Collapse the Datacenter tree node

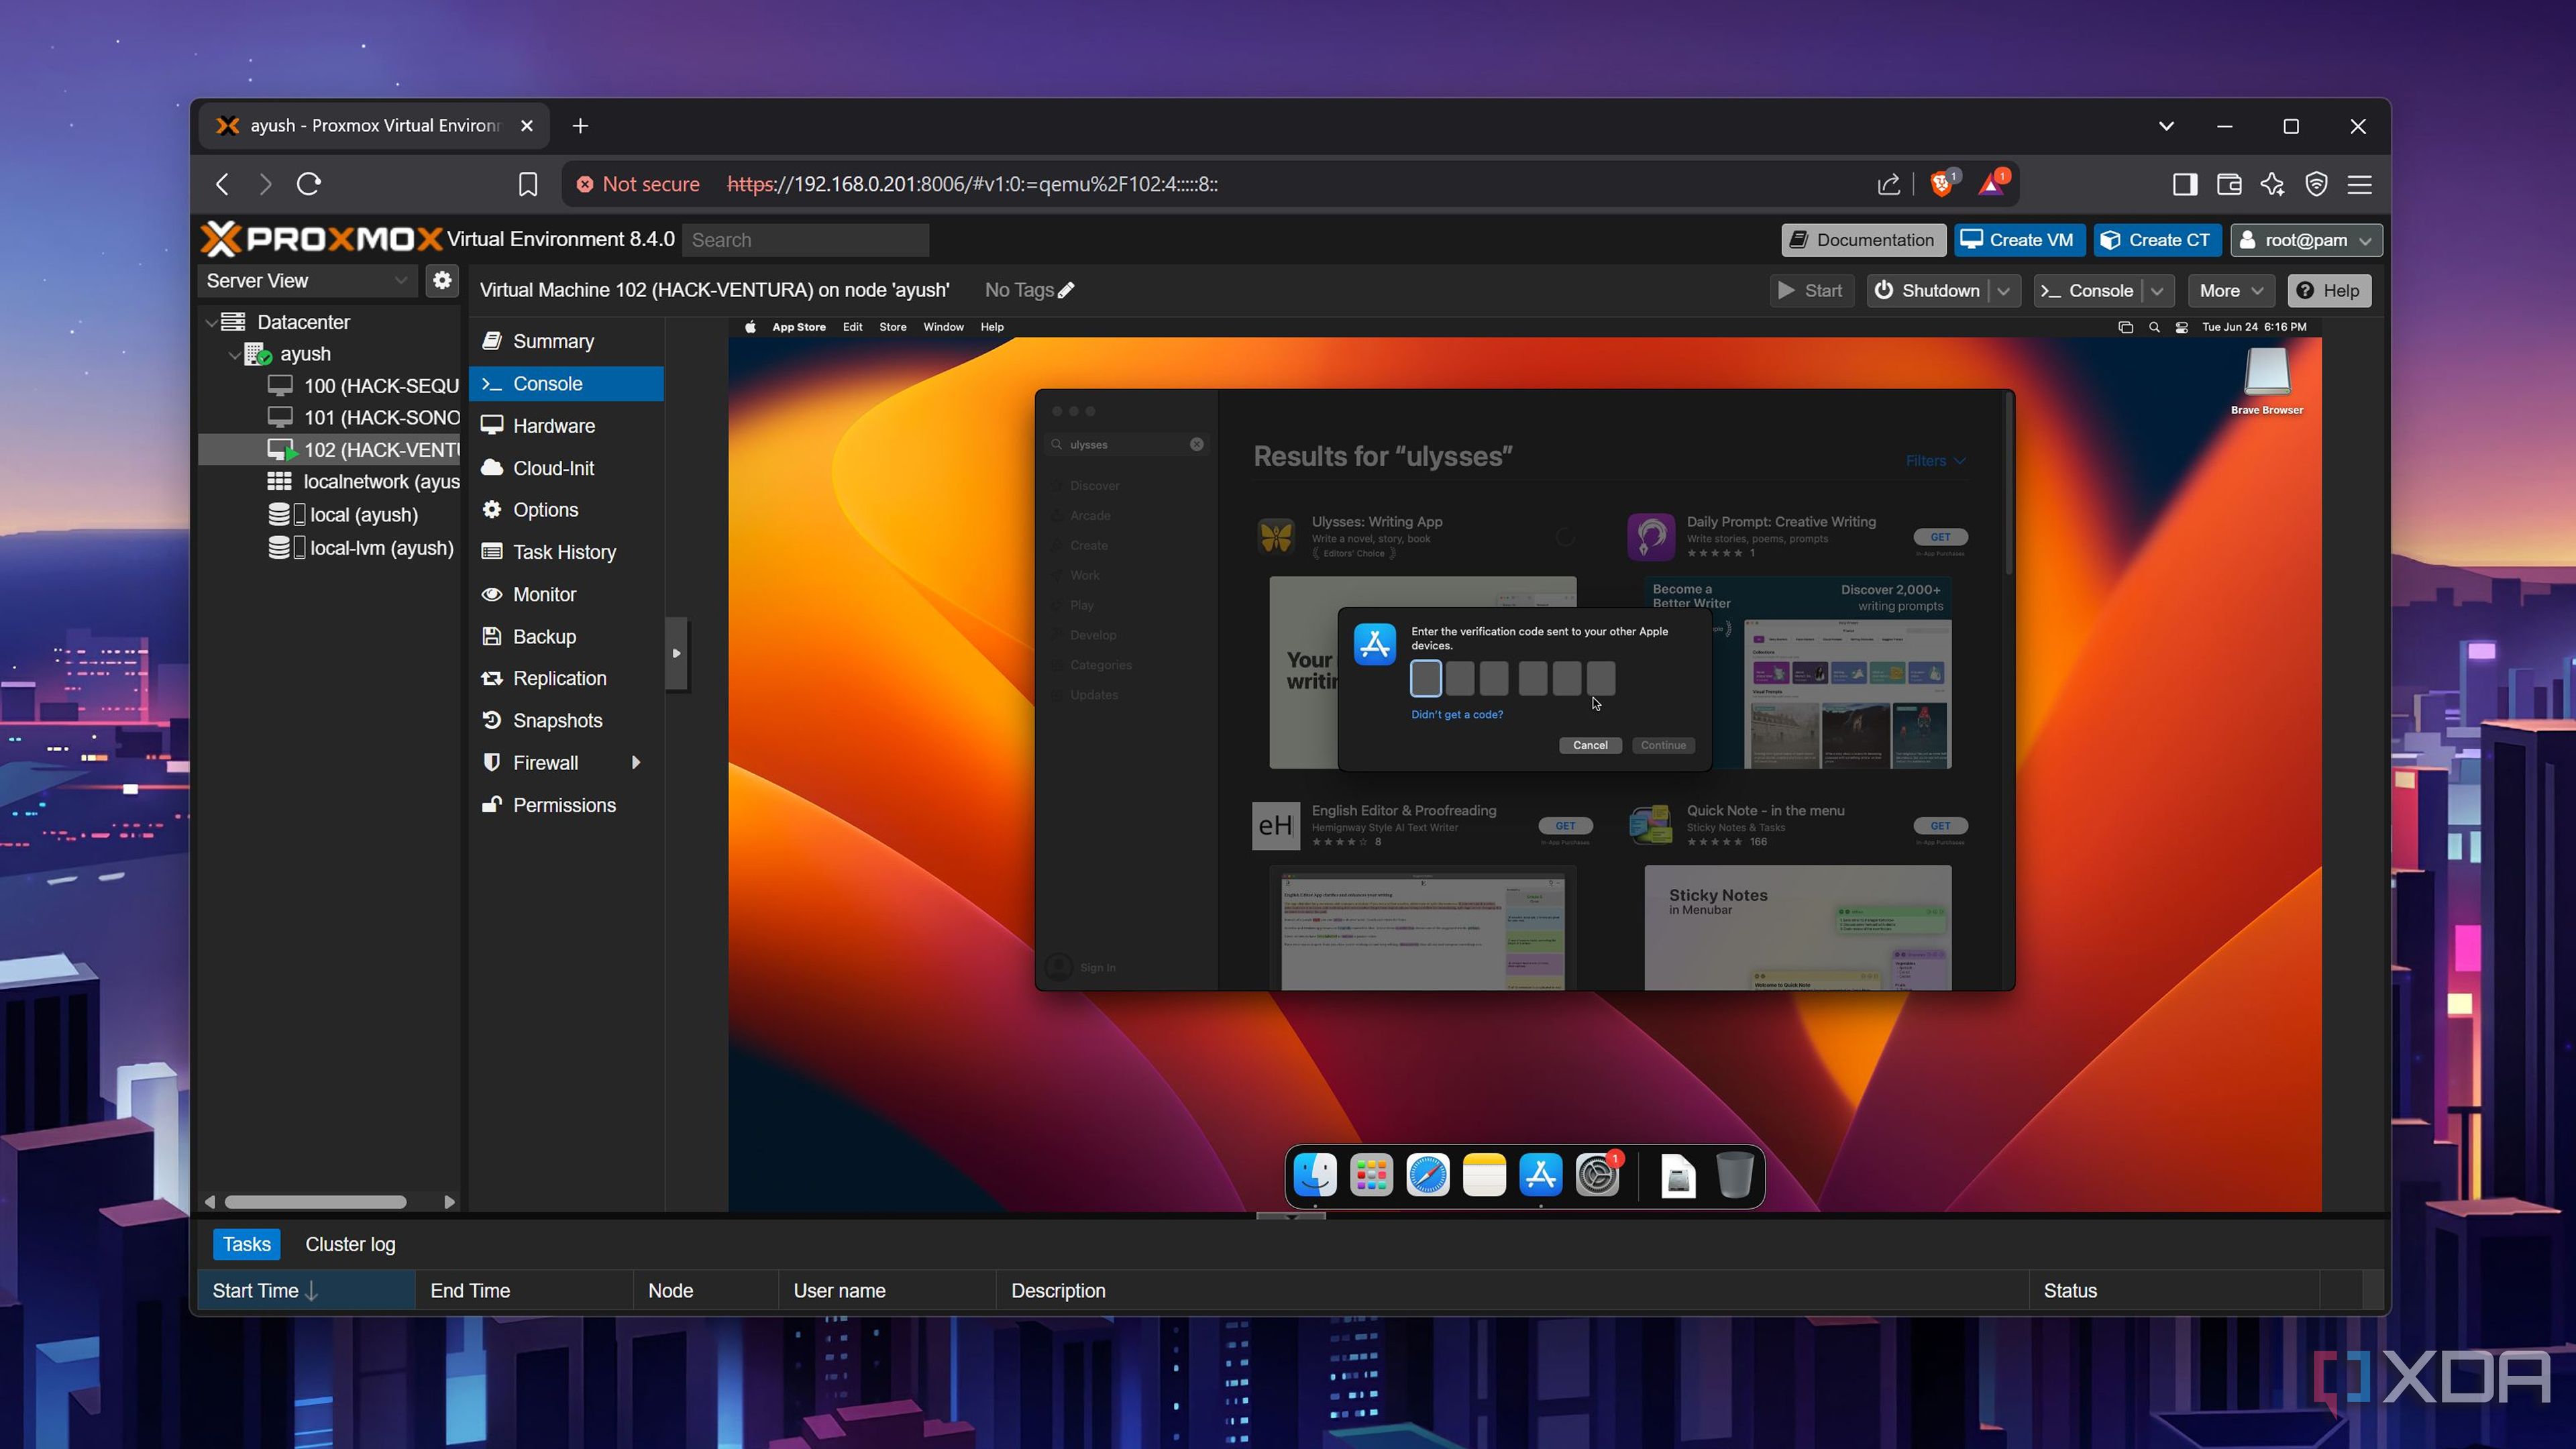[x=211, y=323]
